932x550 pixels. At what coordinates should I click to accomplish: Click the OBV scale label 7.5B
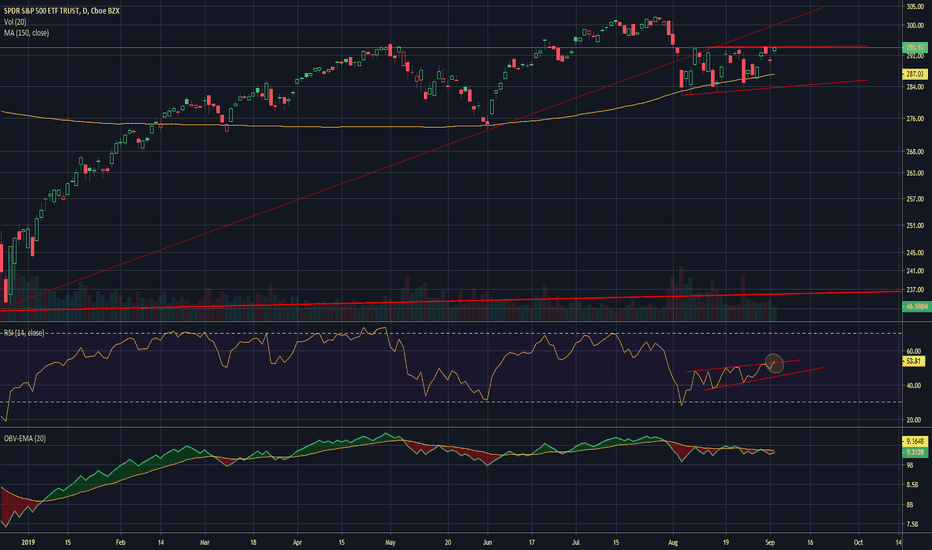coord(912,524)
